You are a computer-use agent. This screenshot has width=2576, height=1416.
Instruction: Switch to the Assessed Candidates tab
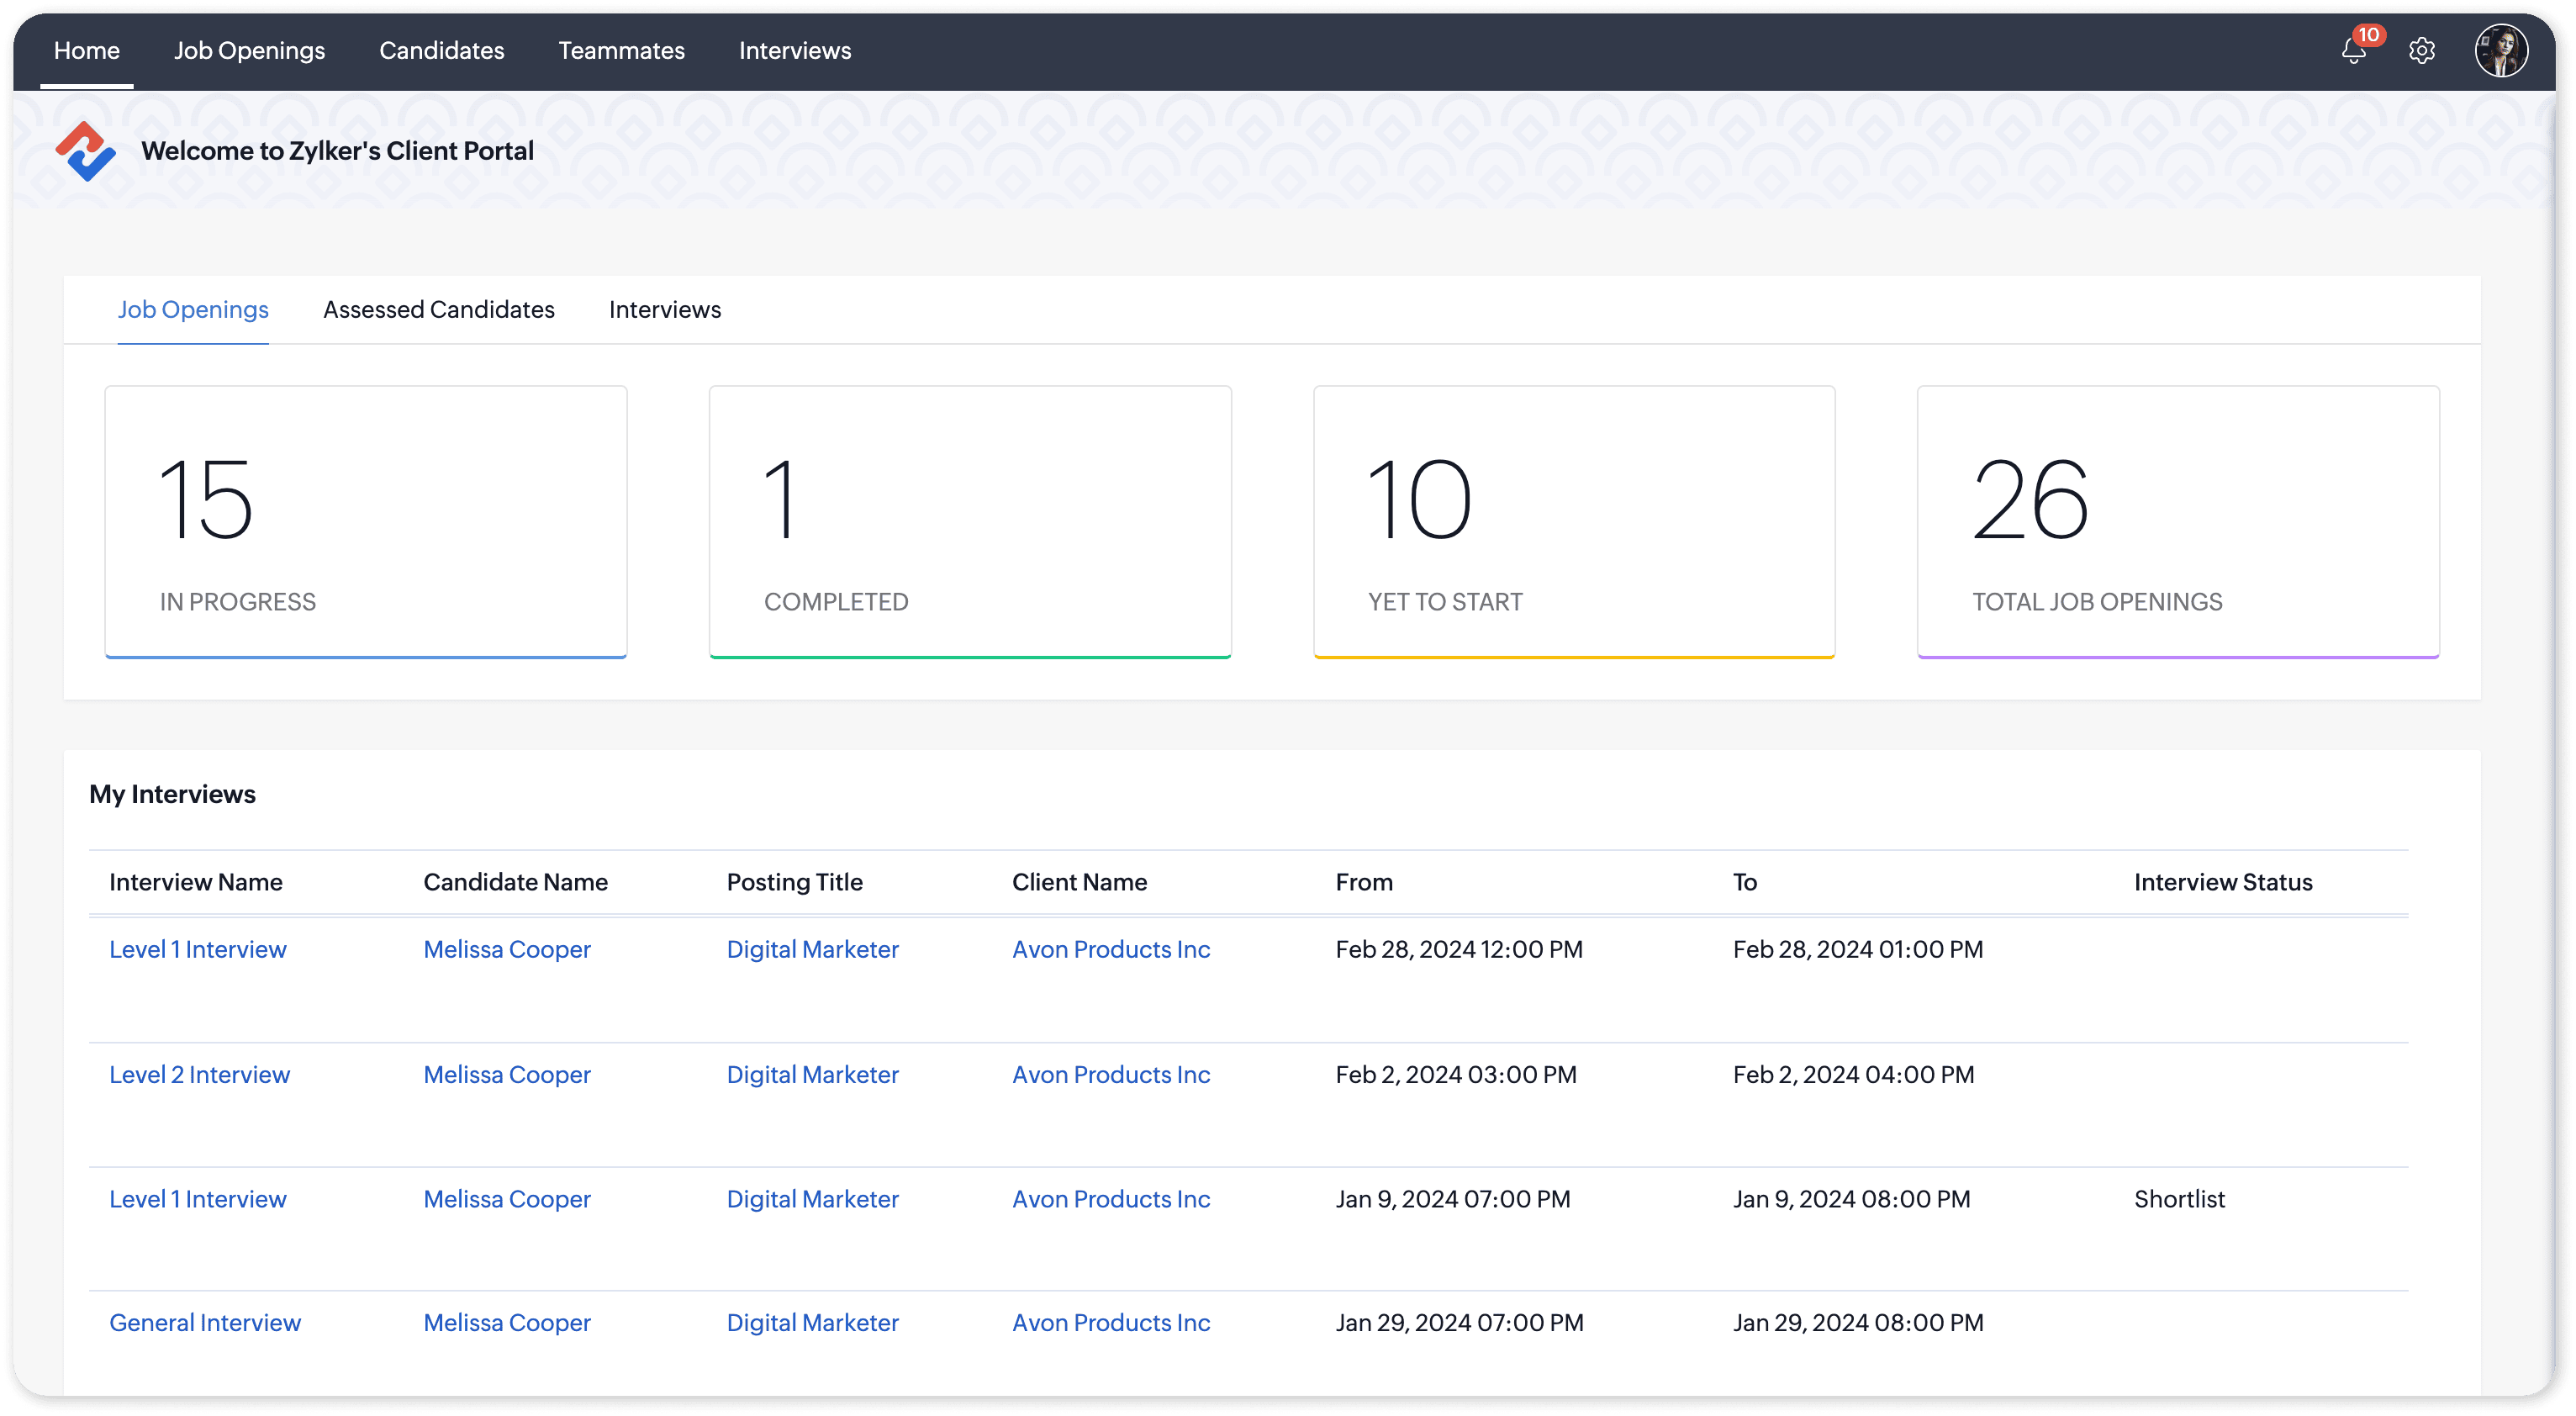pyautogui.click(x=438, y=310)
